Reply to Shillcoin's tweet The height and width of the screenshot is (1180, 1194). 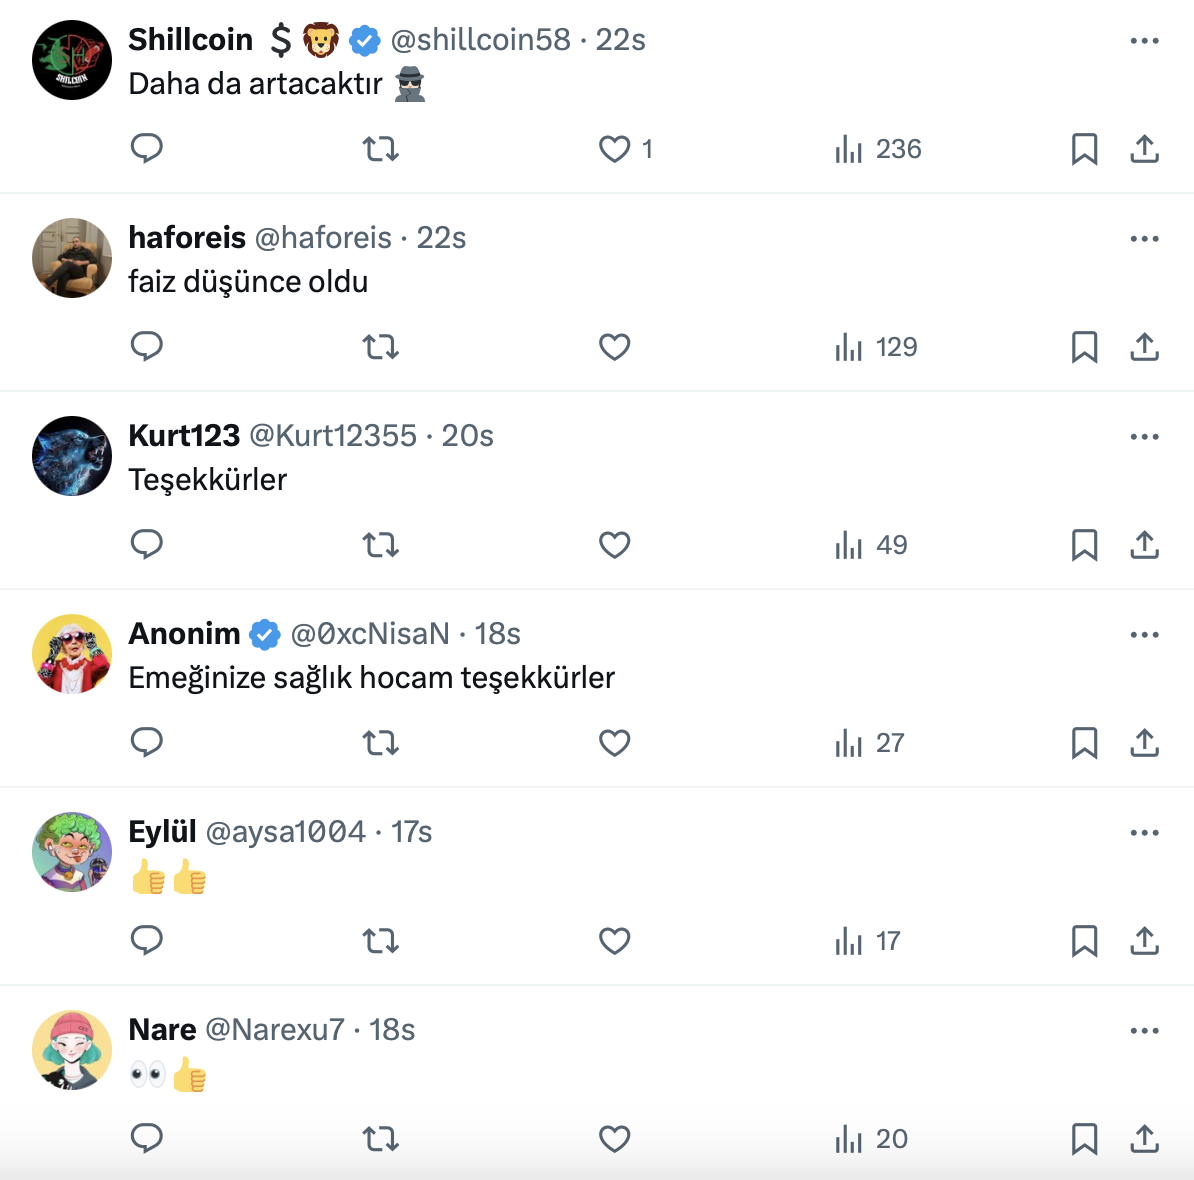[x=147, y=149]
